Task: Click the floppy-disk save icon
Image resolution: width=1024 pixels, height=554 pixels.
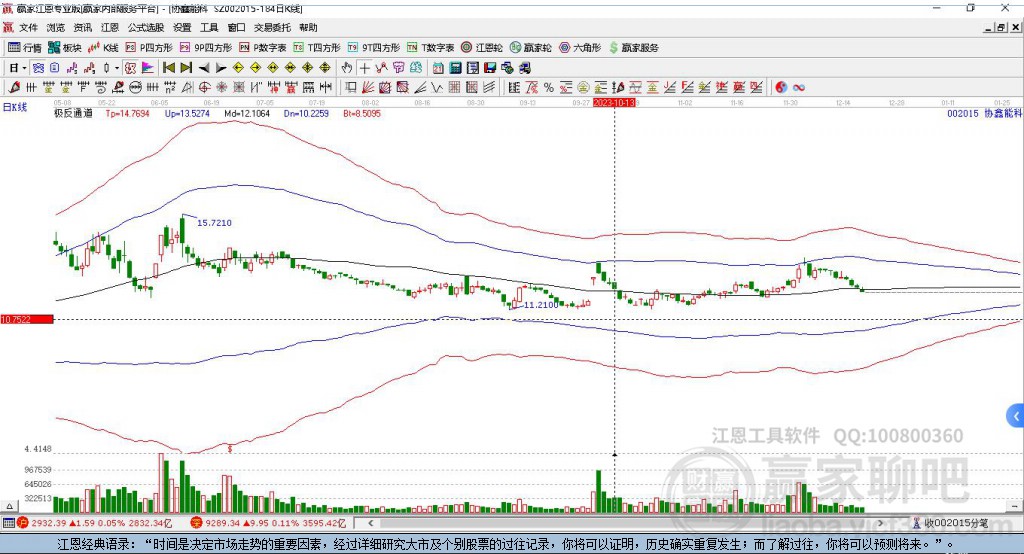Action: pyautogui.click(x=490, y=68)
